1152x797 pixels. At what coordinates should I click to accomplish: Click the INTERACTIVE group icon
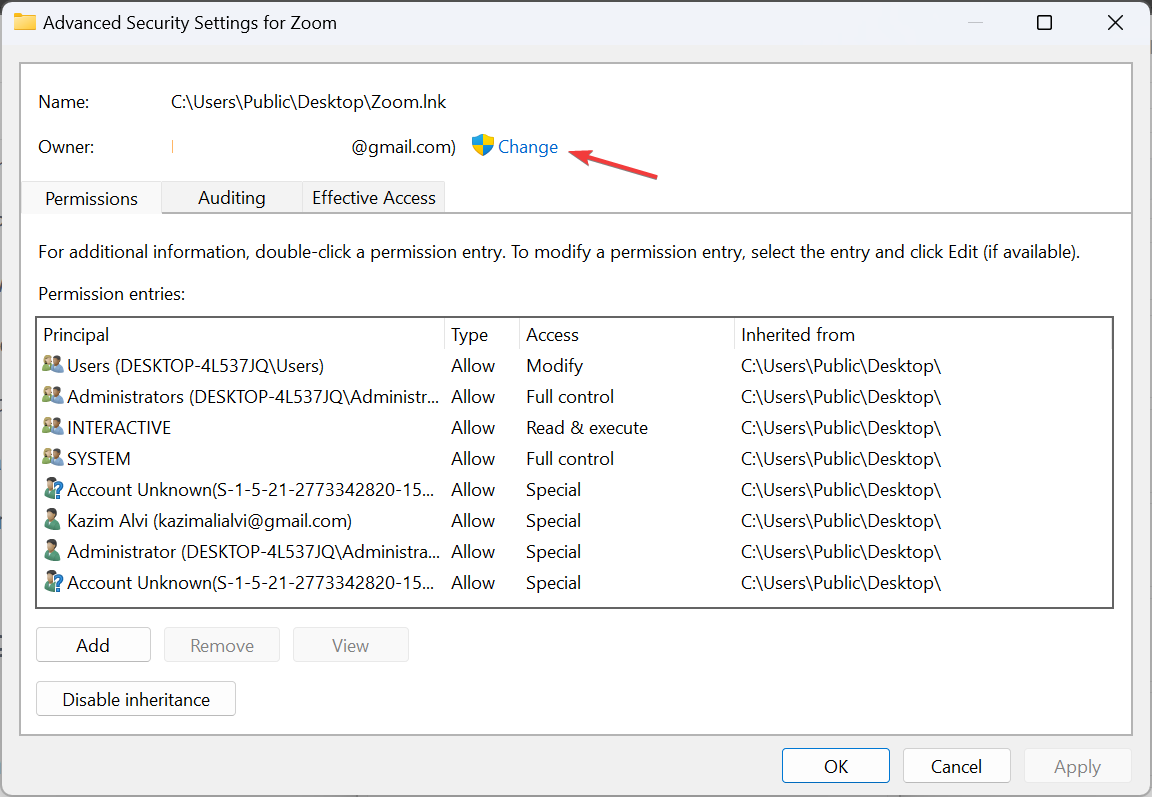point(53,426)
